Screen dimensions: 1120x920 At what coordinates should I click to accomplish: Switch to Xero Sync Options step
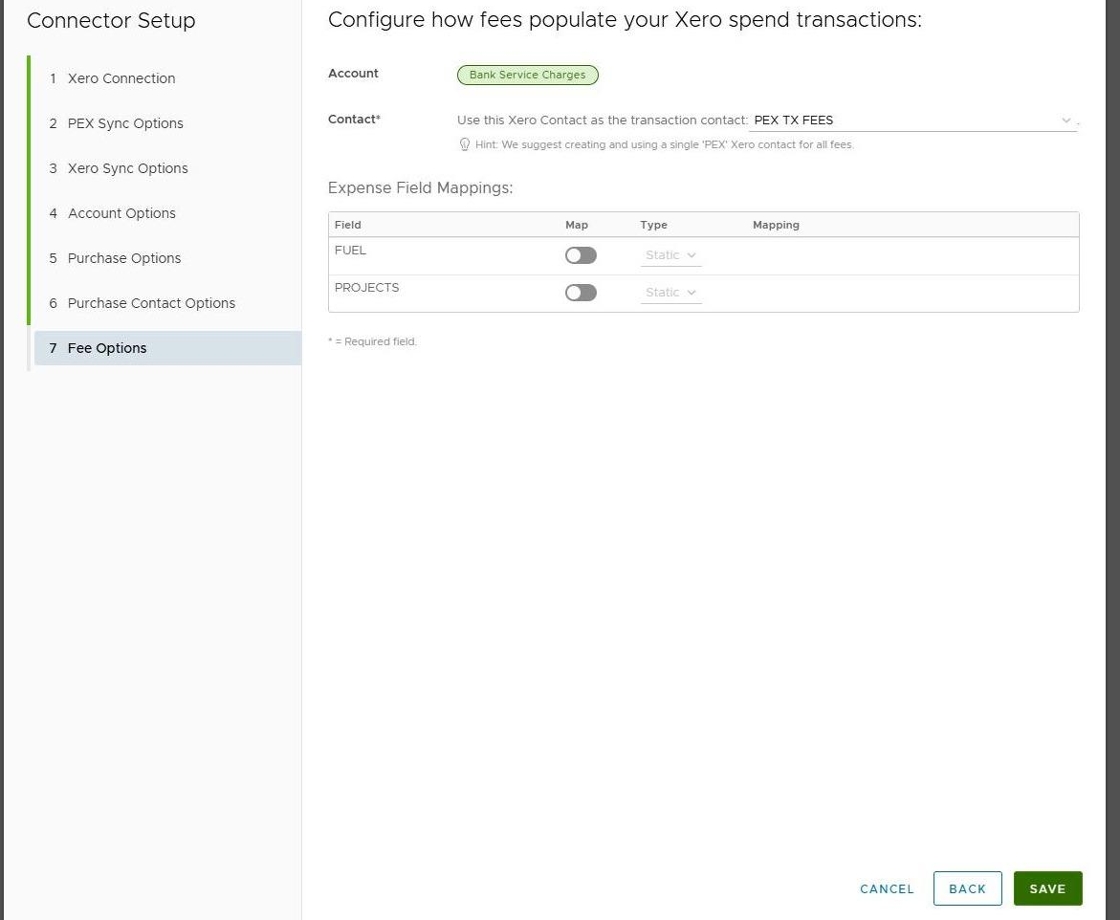click(x=127, y=169)
